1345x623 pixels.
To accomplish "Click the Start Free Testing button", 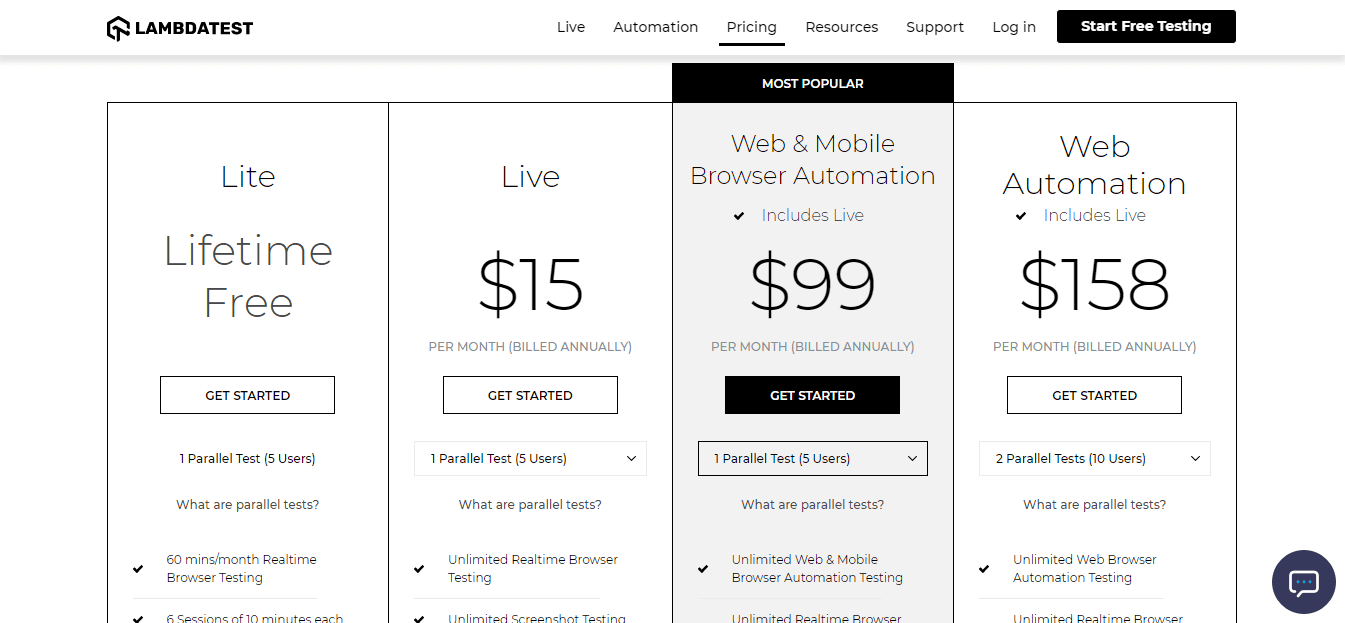I will tap(1145, 26).
